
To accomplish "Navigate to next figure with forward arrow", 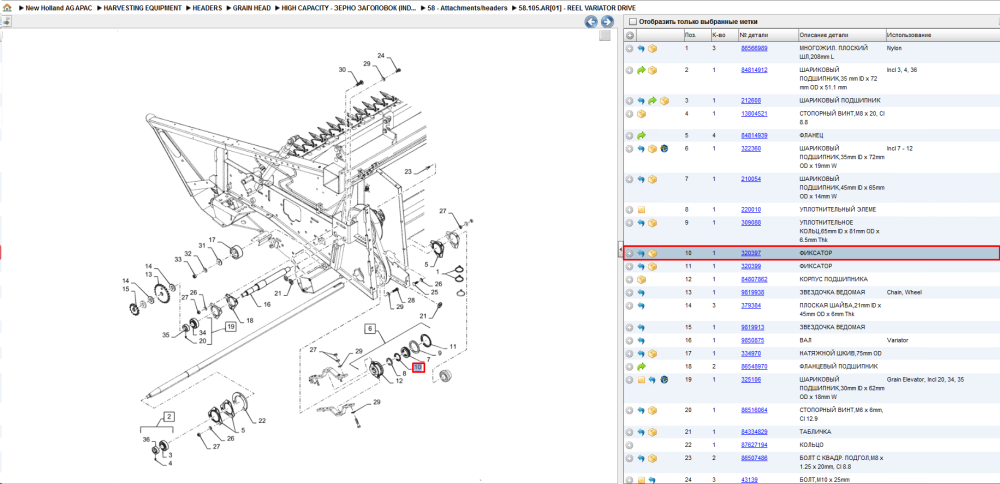I will point(607,22).
